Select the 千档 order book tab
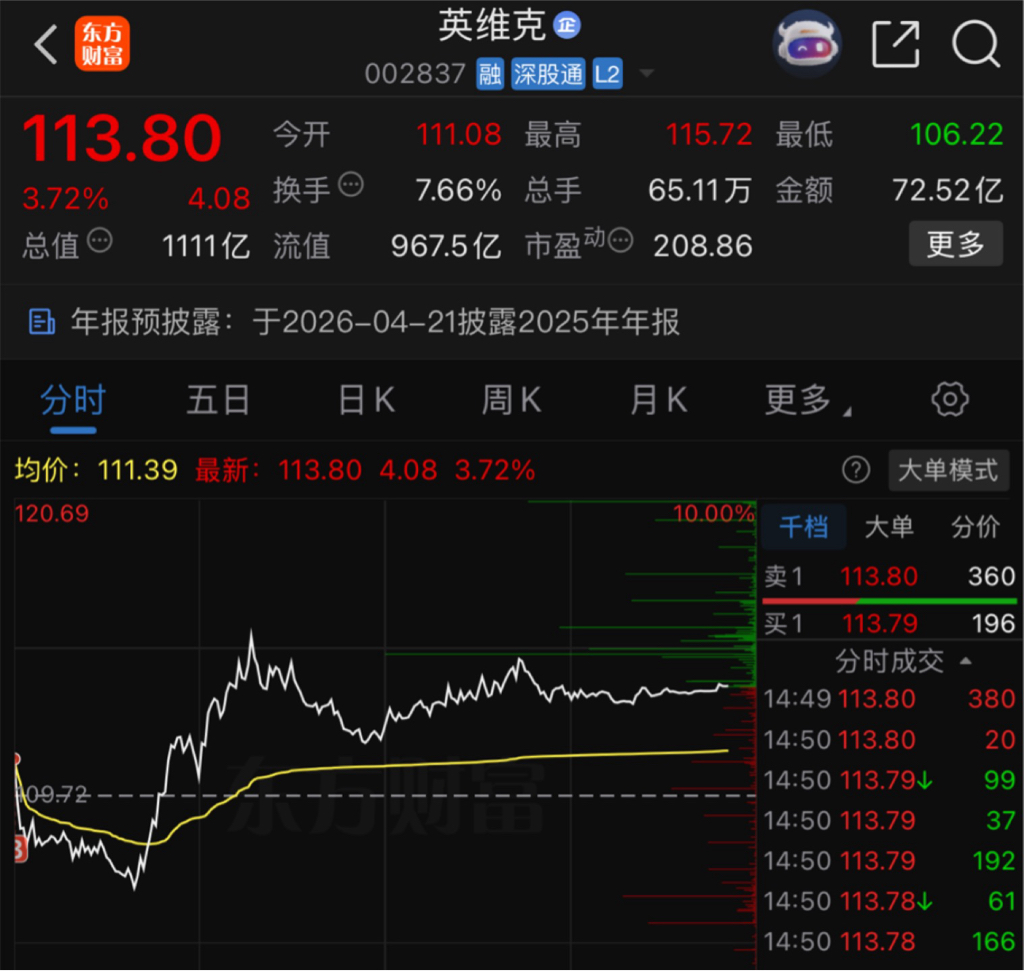The width and height of the screenshot is (1024, 971). 804,527
